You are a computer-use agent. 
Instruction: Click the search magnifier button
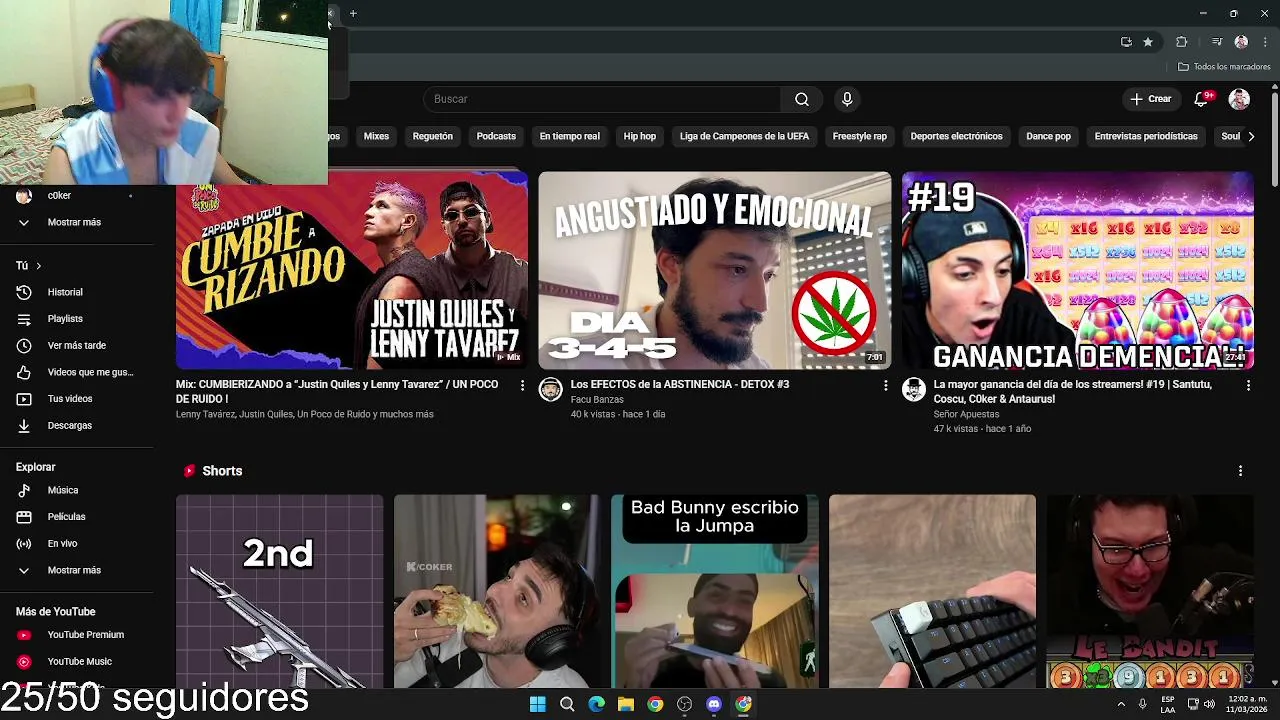(x=801, y=99)
